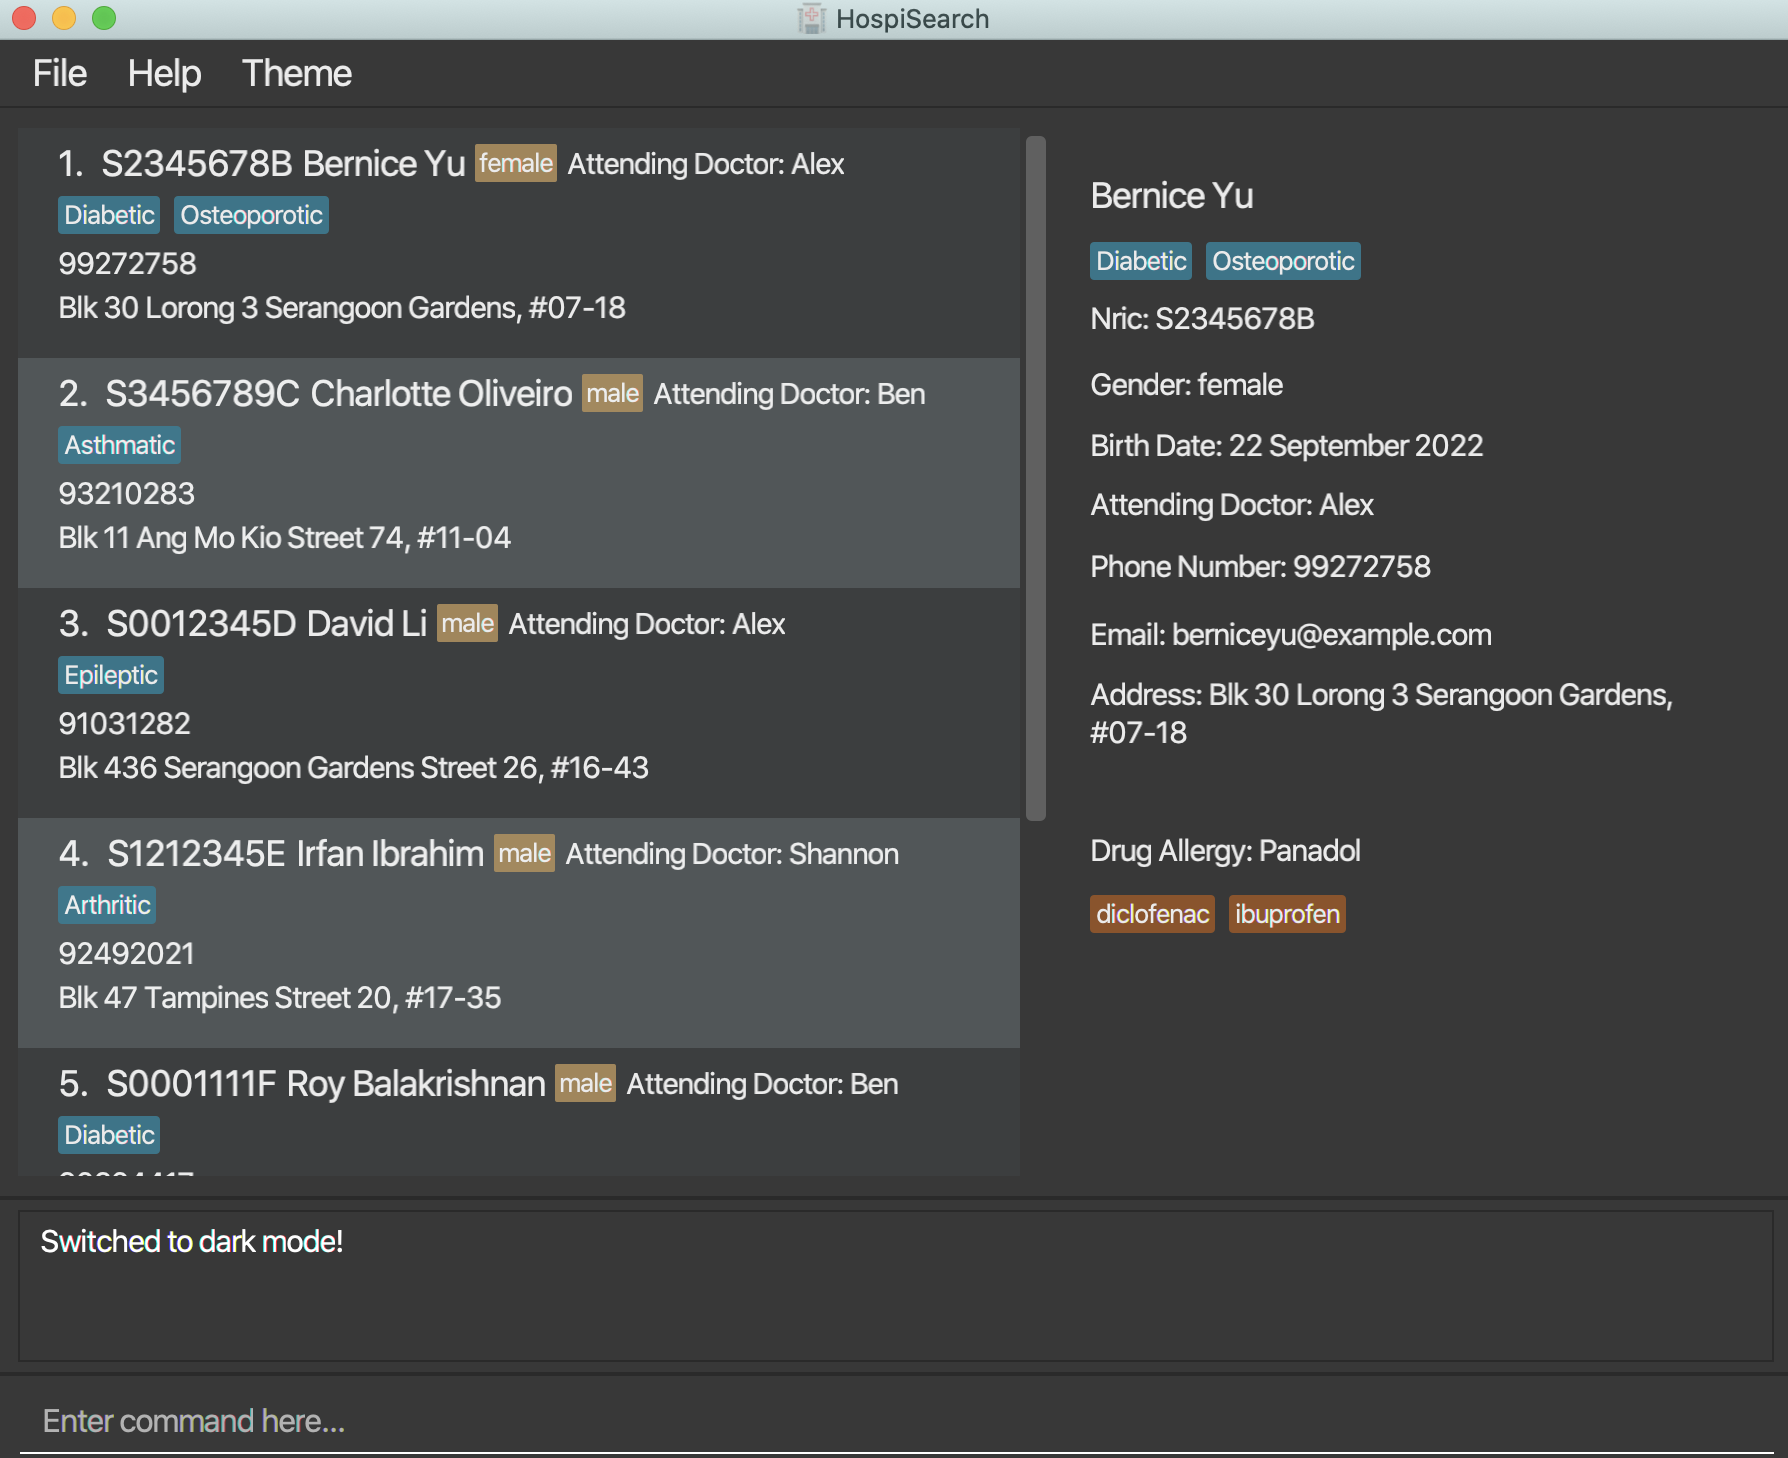Click the male tag on Charlotte Oliveiro
1788x1458 pixels.
612,393
